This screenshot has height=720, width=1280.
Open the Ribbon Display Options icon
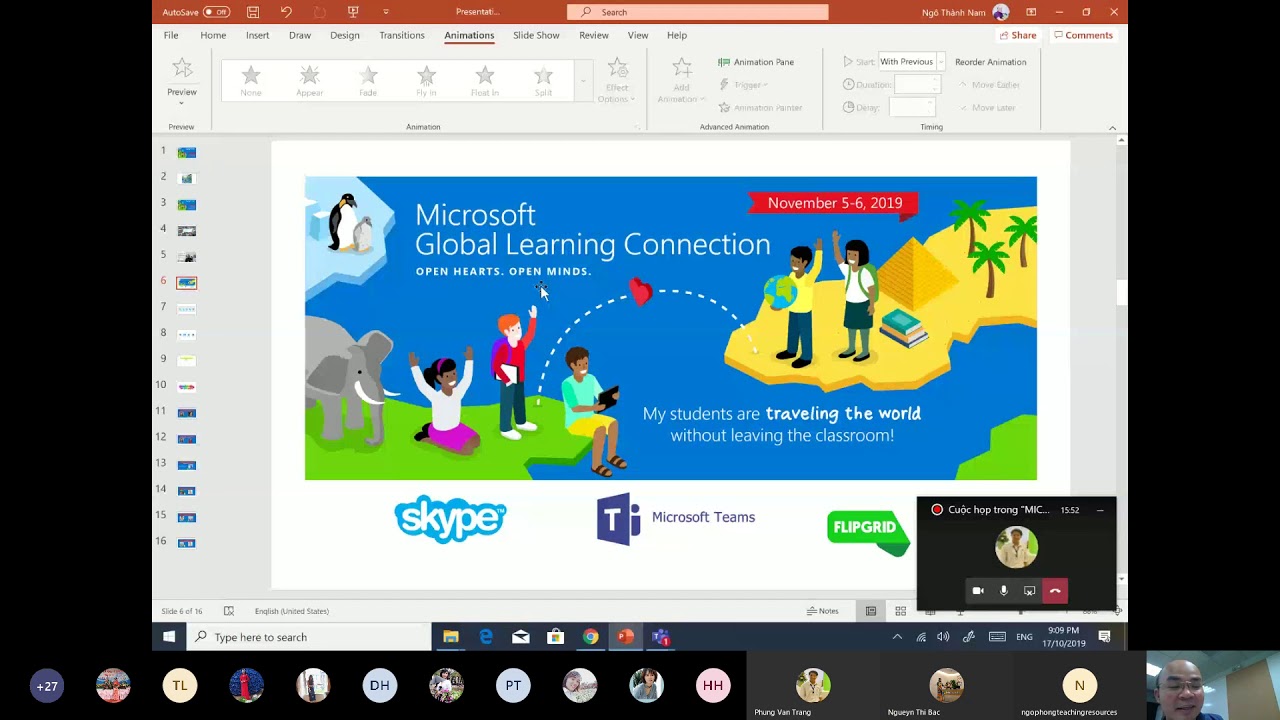(x=1031, y=12)
